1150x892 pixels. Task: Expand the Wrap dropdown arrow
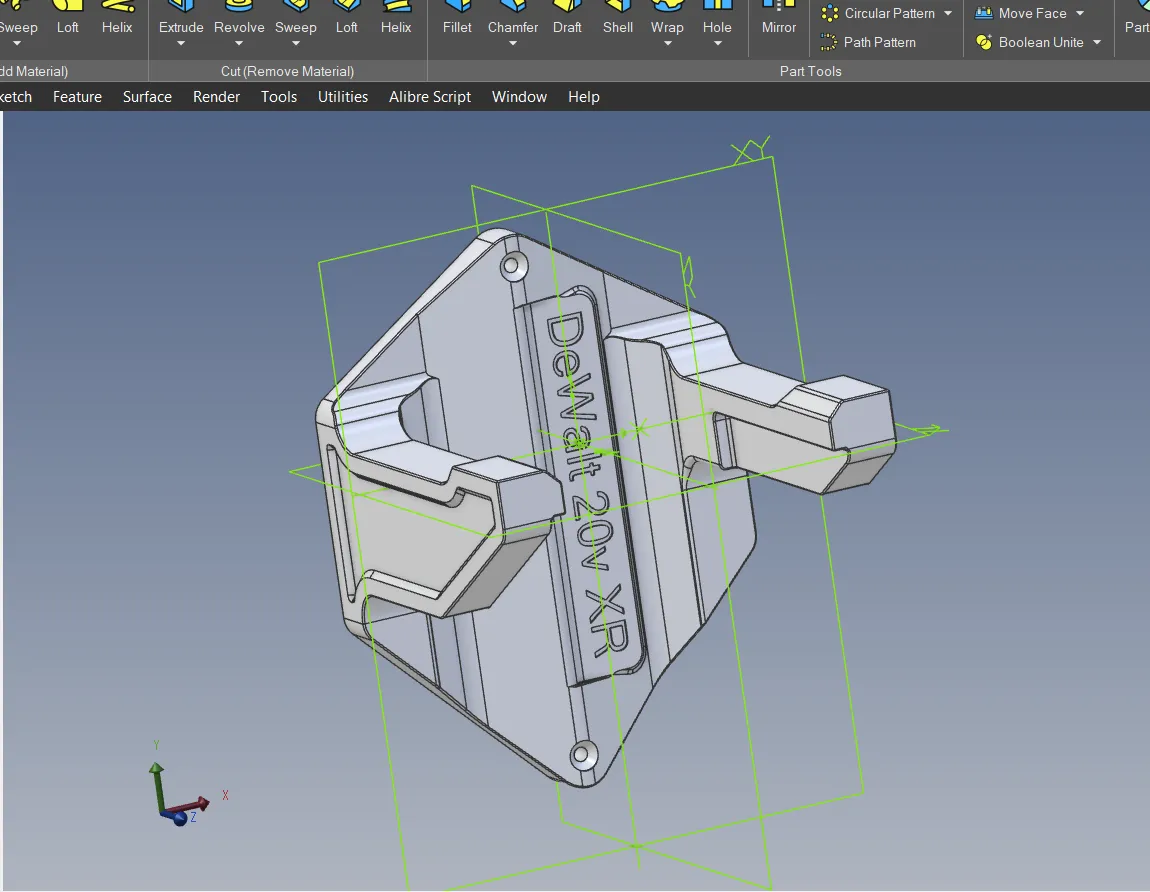[667, 44]
